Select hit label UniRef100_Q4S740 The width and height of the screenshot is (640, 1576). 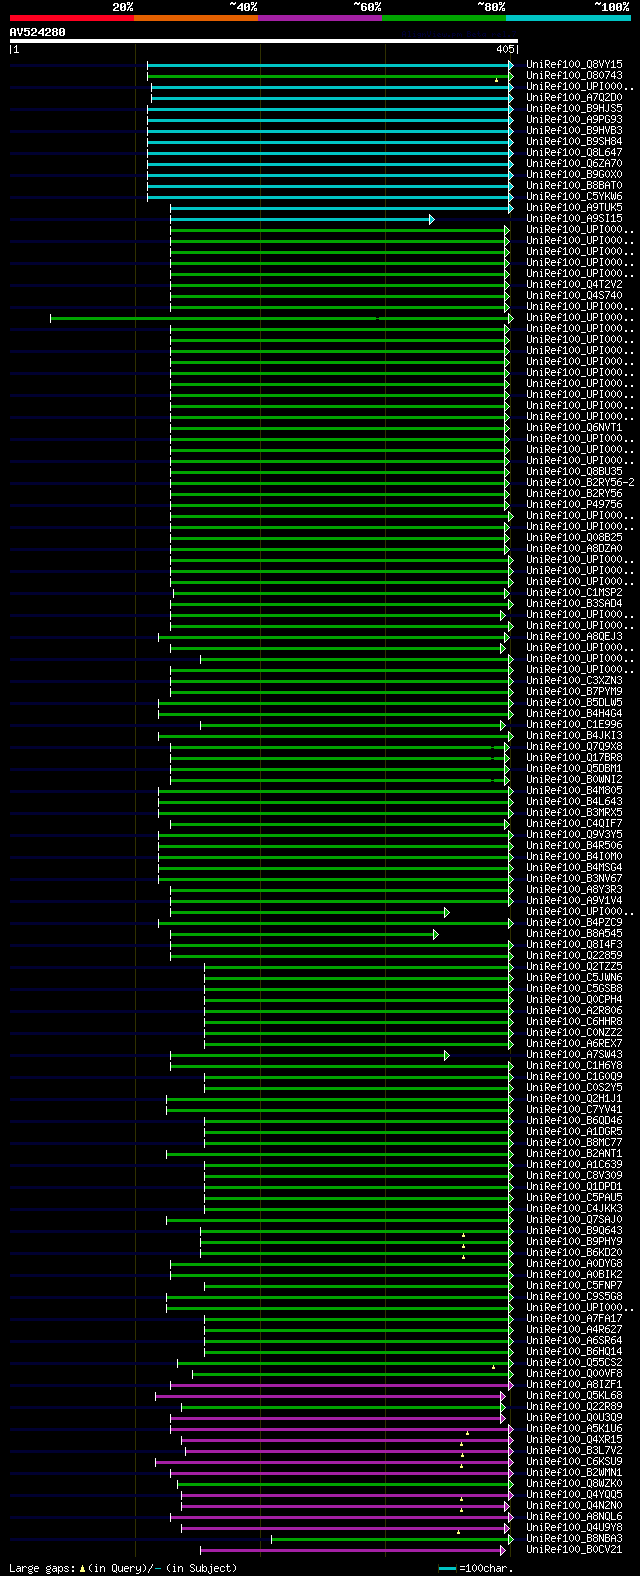(574, 295)
